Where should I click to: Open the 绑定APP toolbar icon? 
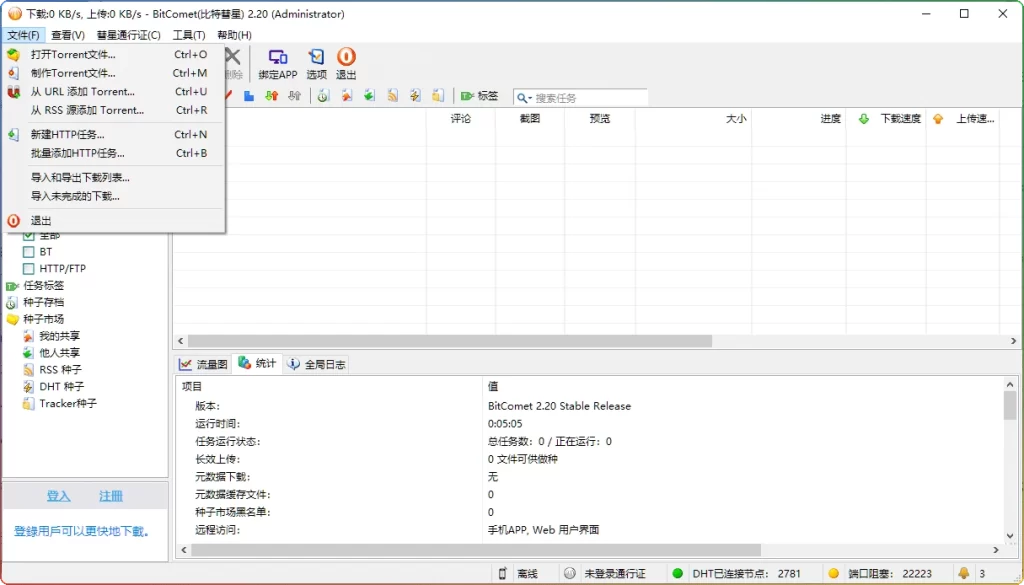click(278, 62)
